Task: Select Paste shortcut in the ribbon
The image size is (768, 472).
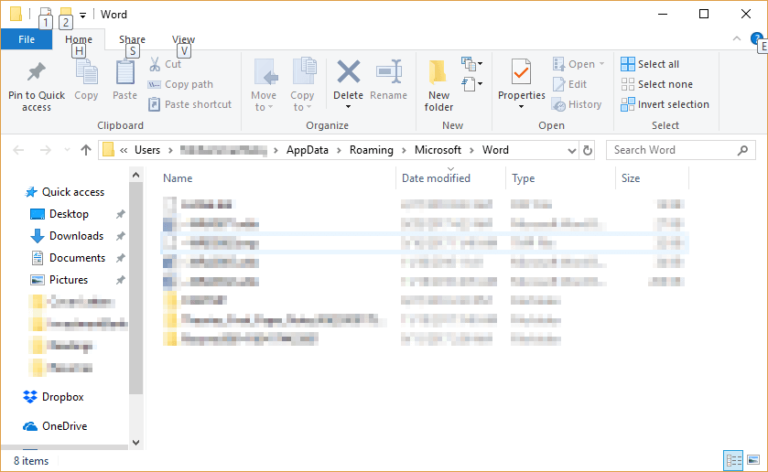Action: pyautogui.click(x=190, y=104)
